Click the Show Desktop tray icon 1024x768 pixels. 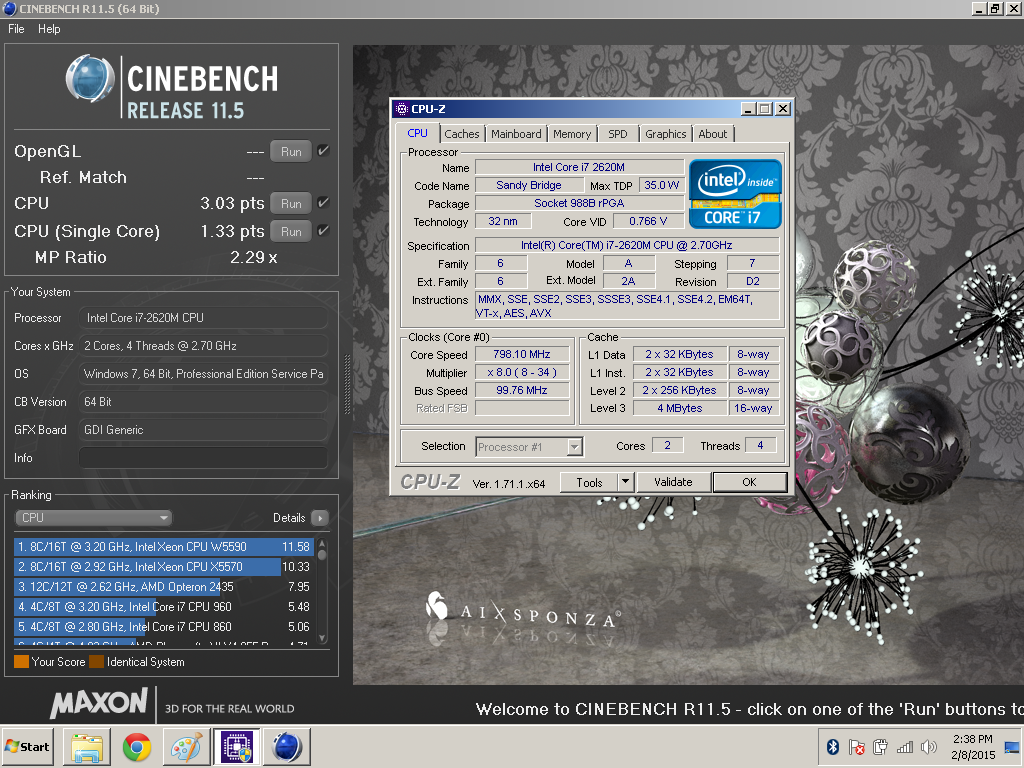coord(1013,746)
